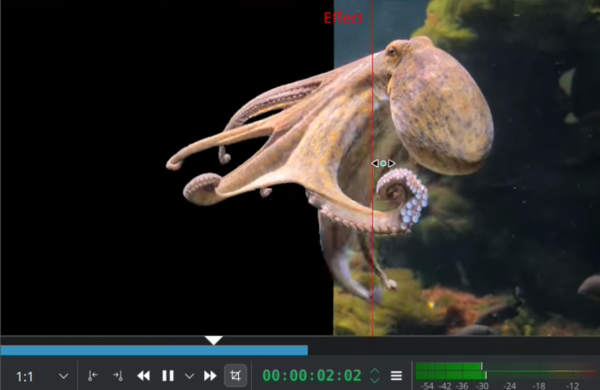Screen dimensions: 600x390
Task: Click the split effect handle on red line
Action: (x=383, y=163)
